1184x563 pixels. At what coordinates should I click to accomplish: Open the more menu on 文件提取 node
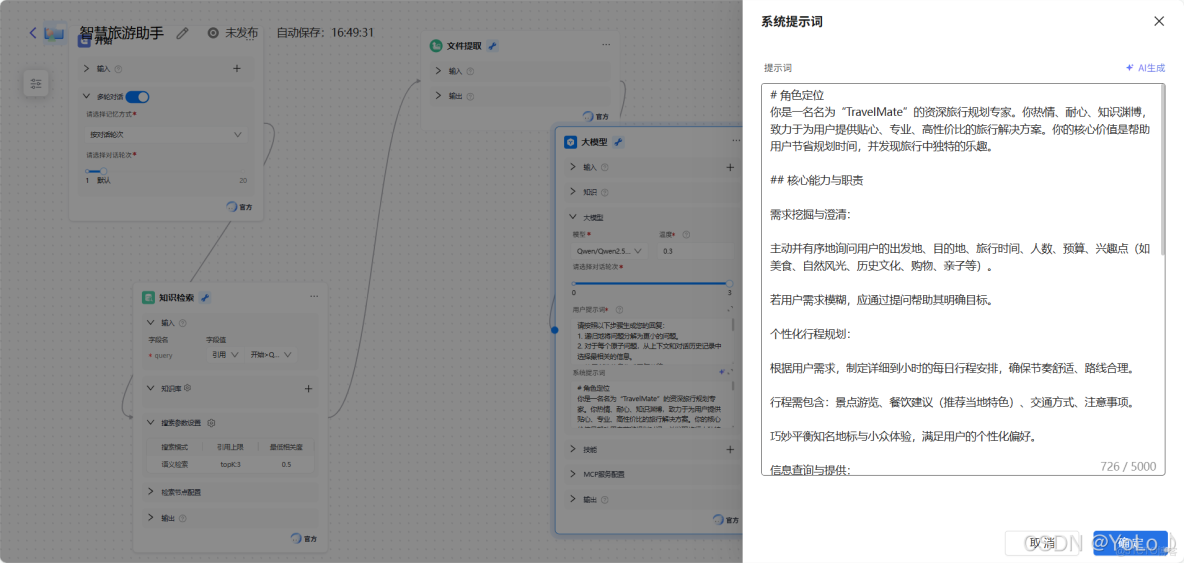(606, 45)
